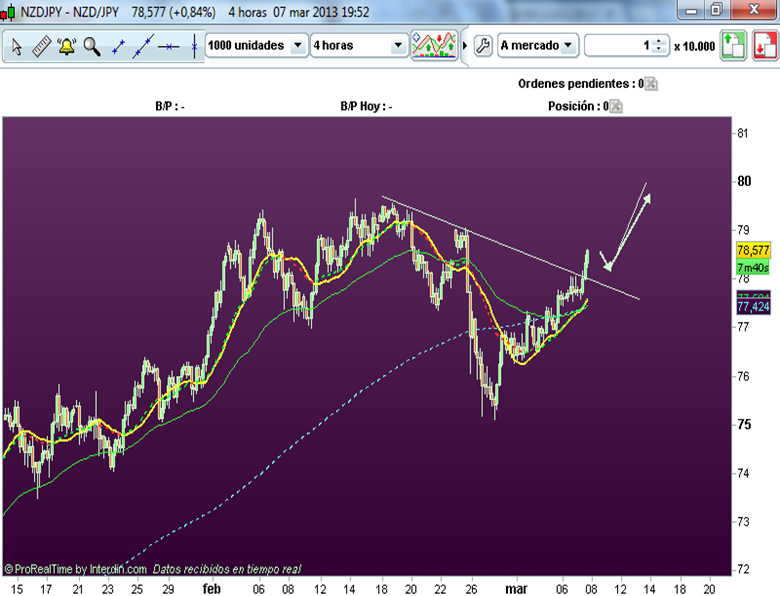Close the position with the X icon
The image size is (780, 596).
[616, 106]
